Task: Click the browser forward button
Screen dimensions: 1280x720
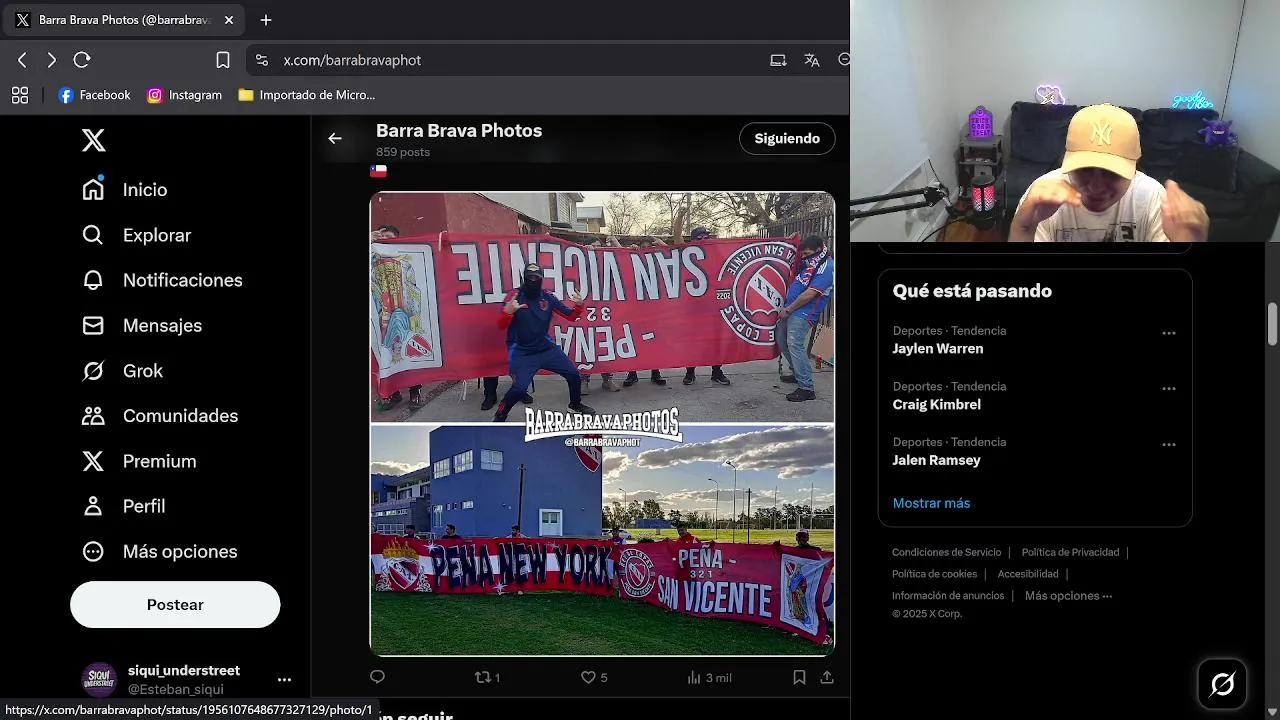Action: 52,60
